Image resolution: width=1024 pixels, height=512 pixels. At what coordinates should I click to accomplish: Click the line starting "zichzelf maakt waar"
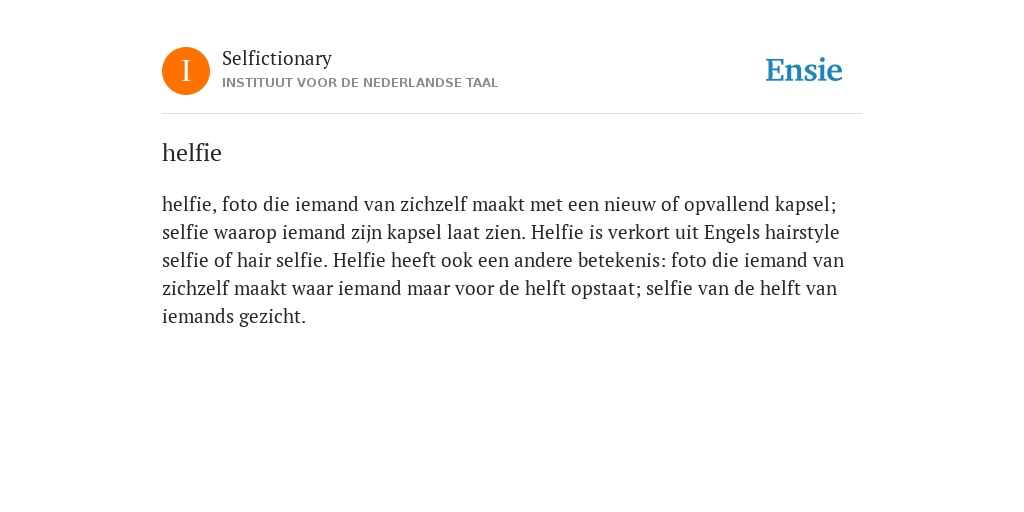point(500,289)
